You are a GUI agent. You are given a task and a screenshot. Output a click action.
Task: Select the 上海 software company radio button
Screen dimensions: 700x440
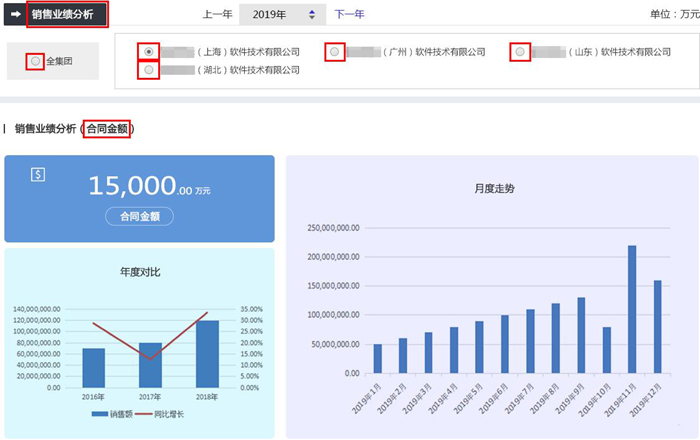click(x=149, y=51)
